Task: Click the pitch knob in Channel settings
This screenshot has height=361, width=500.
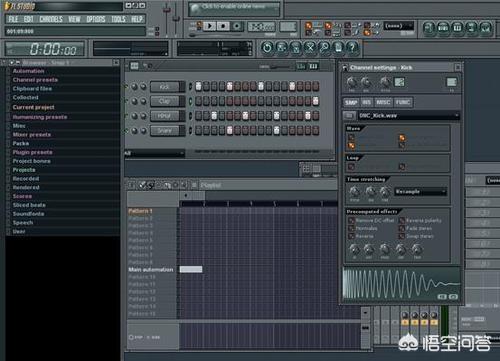Action: click(385, 82)
